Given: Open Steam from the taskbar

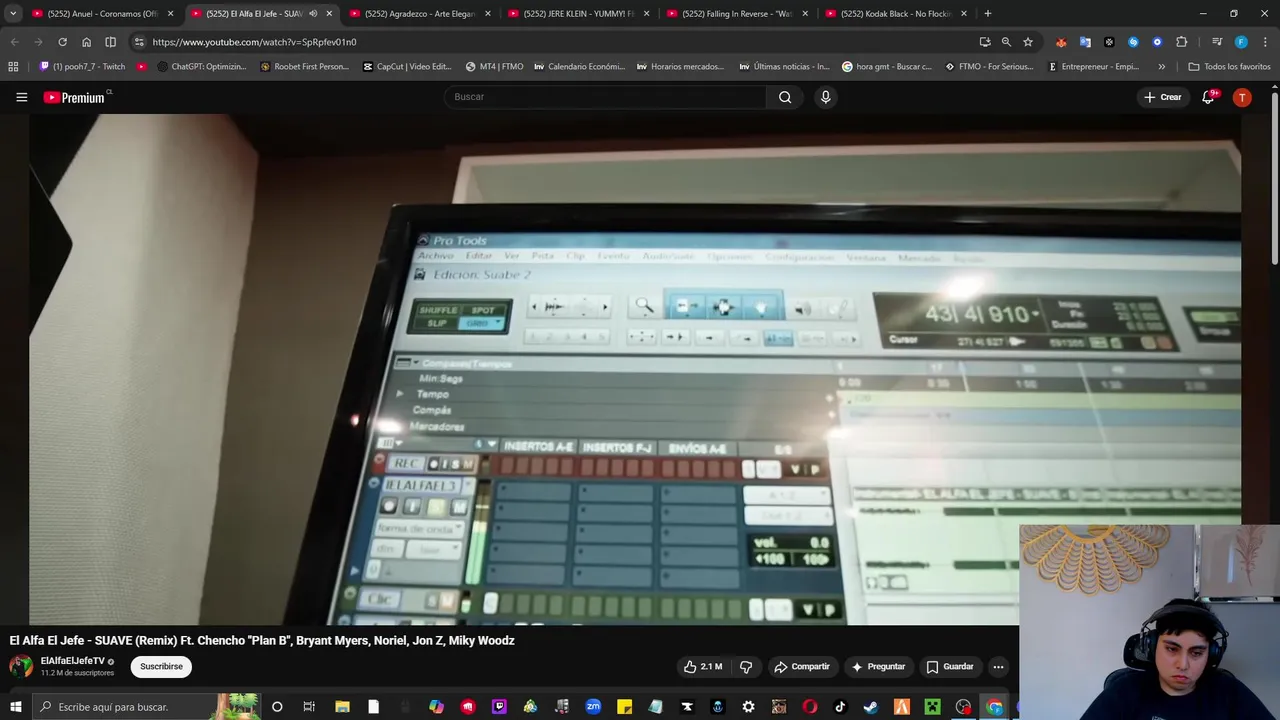Looking at the screenshot, I should 870,707.
